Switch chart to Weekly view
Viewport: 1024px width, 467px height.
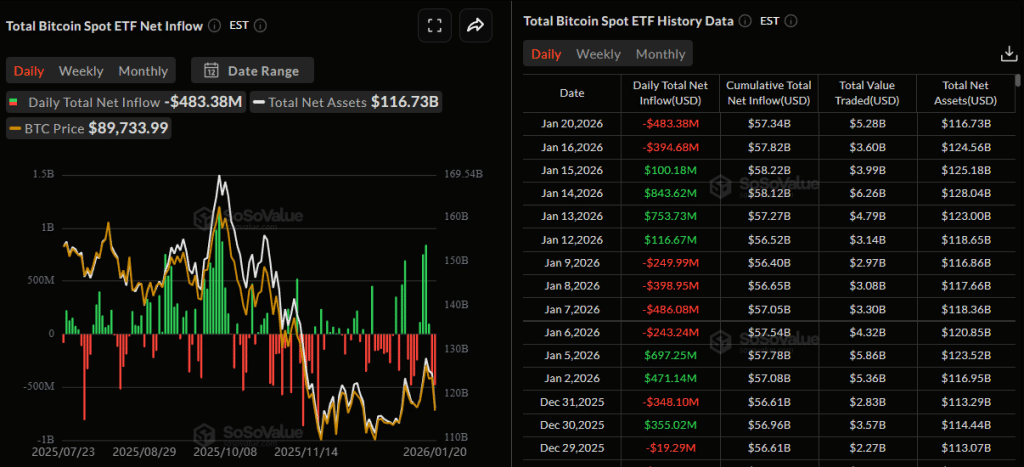[81, 70]
